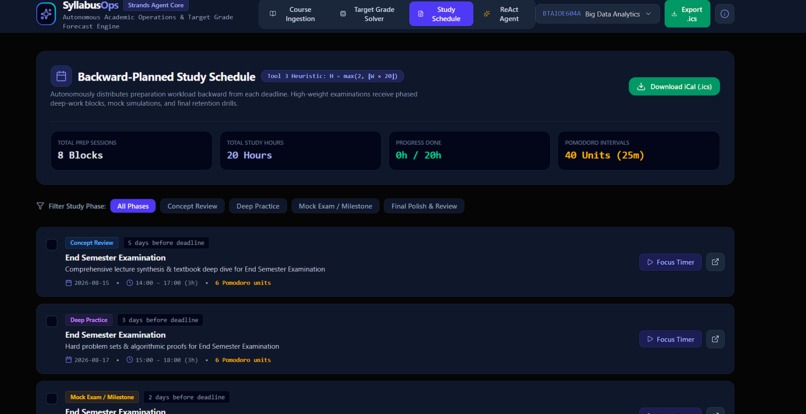806x414 pixels.
Task: Click the Hard problem sets description text
Action: (x=172, y=346)
